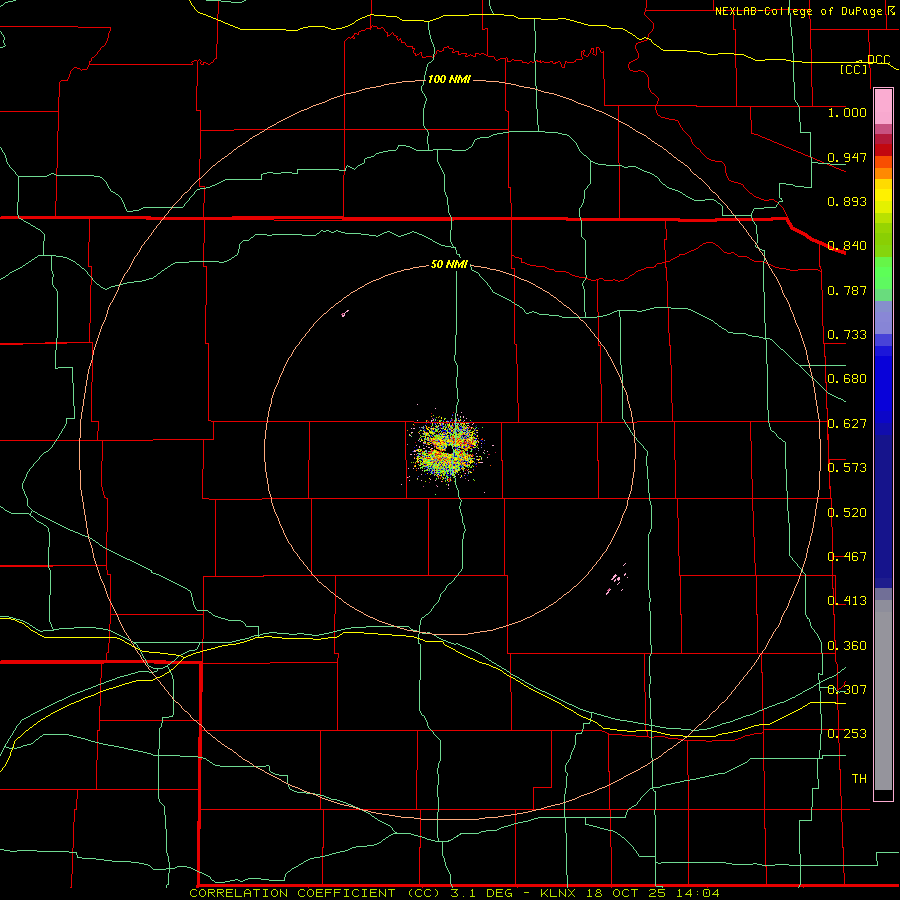
Task: Click the 0.680 color scale value
Action: (847, 379)
